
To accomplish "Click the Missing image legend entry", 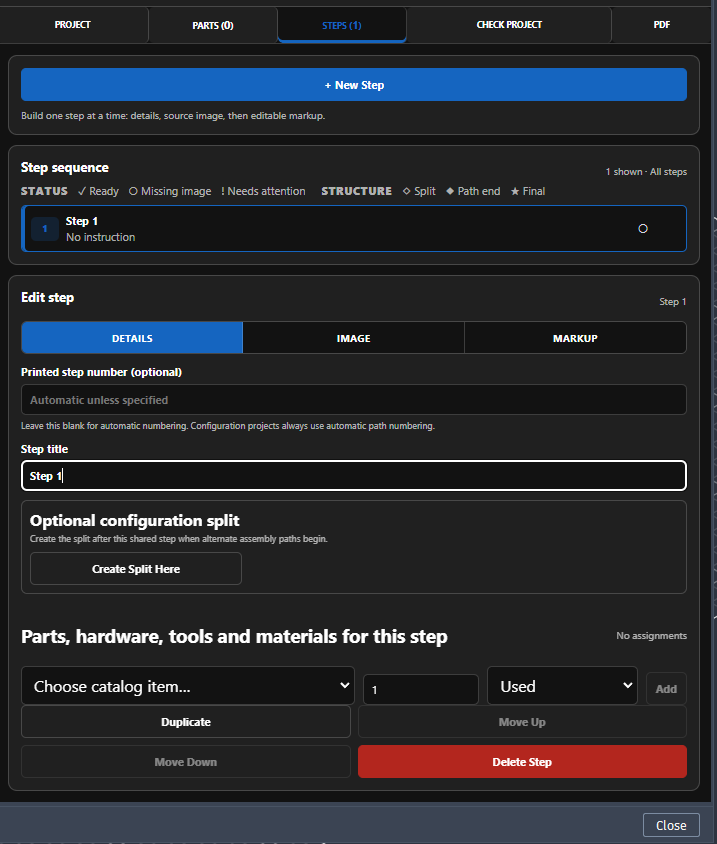I will pyautogui.click(x=170, y=191).
